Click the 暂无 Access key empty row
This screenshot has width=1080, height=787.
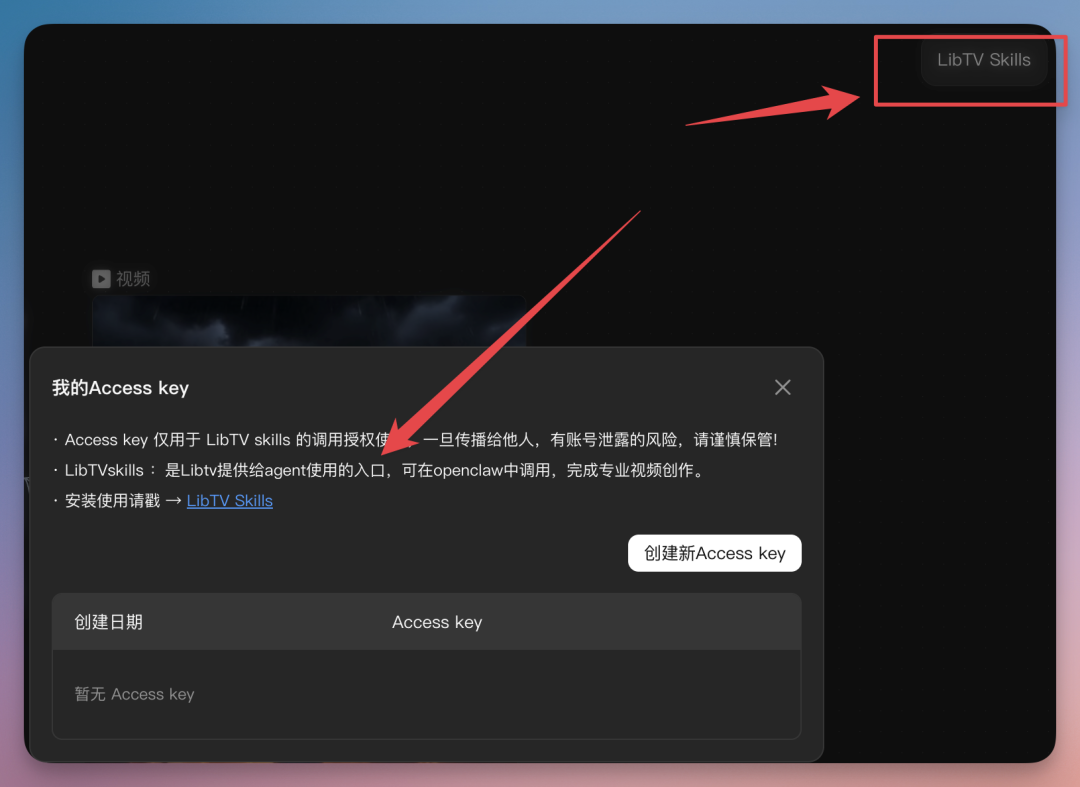click(134, 693)
